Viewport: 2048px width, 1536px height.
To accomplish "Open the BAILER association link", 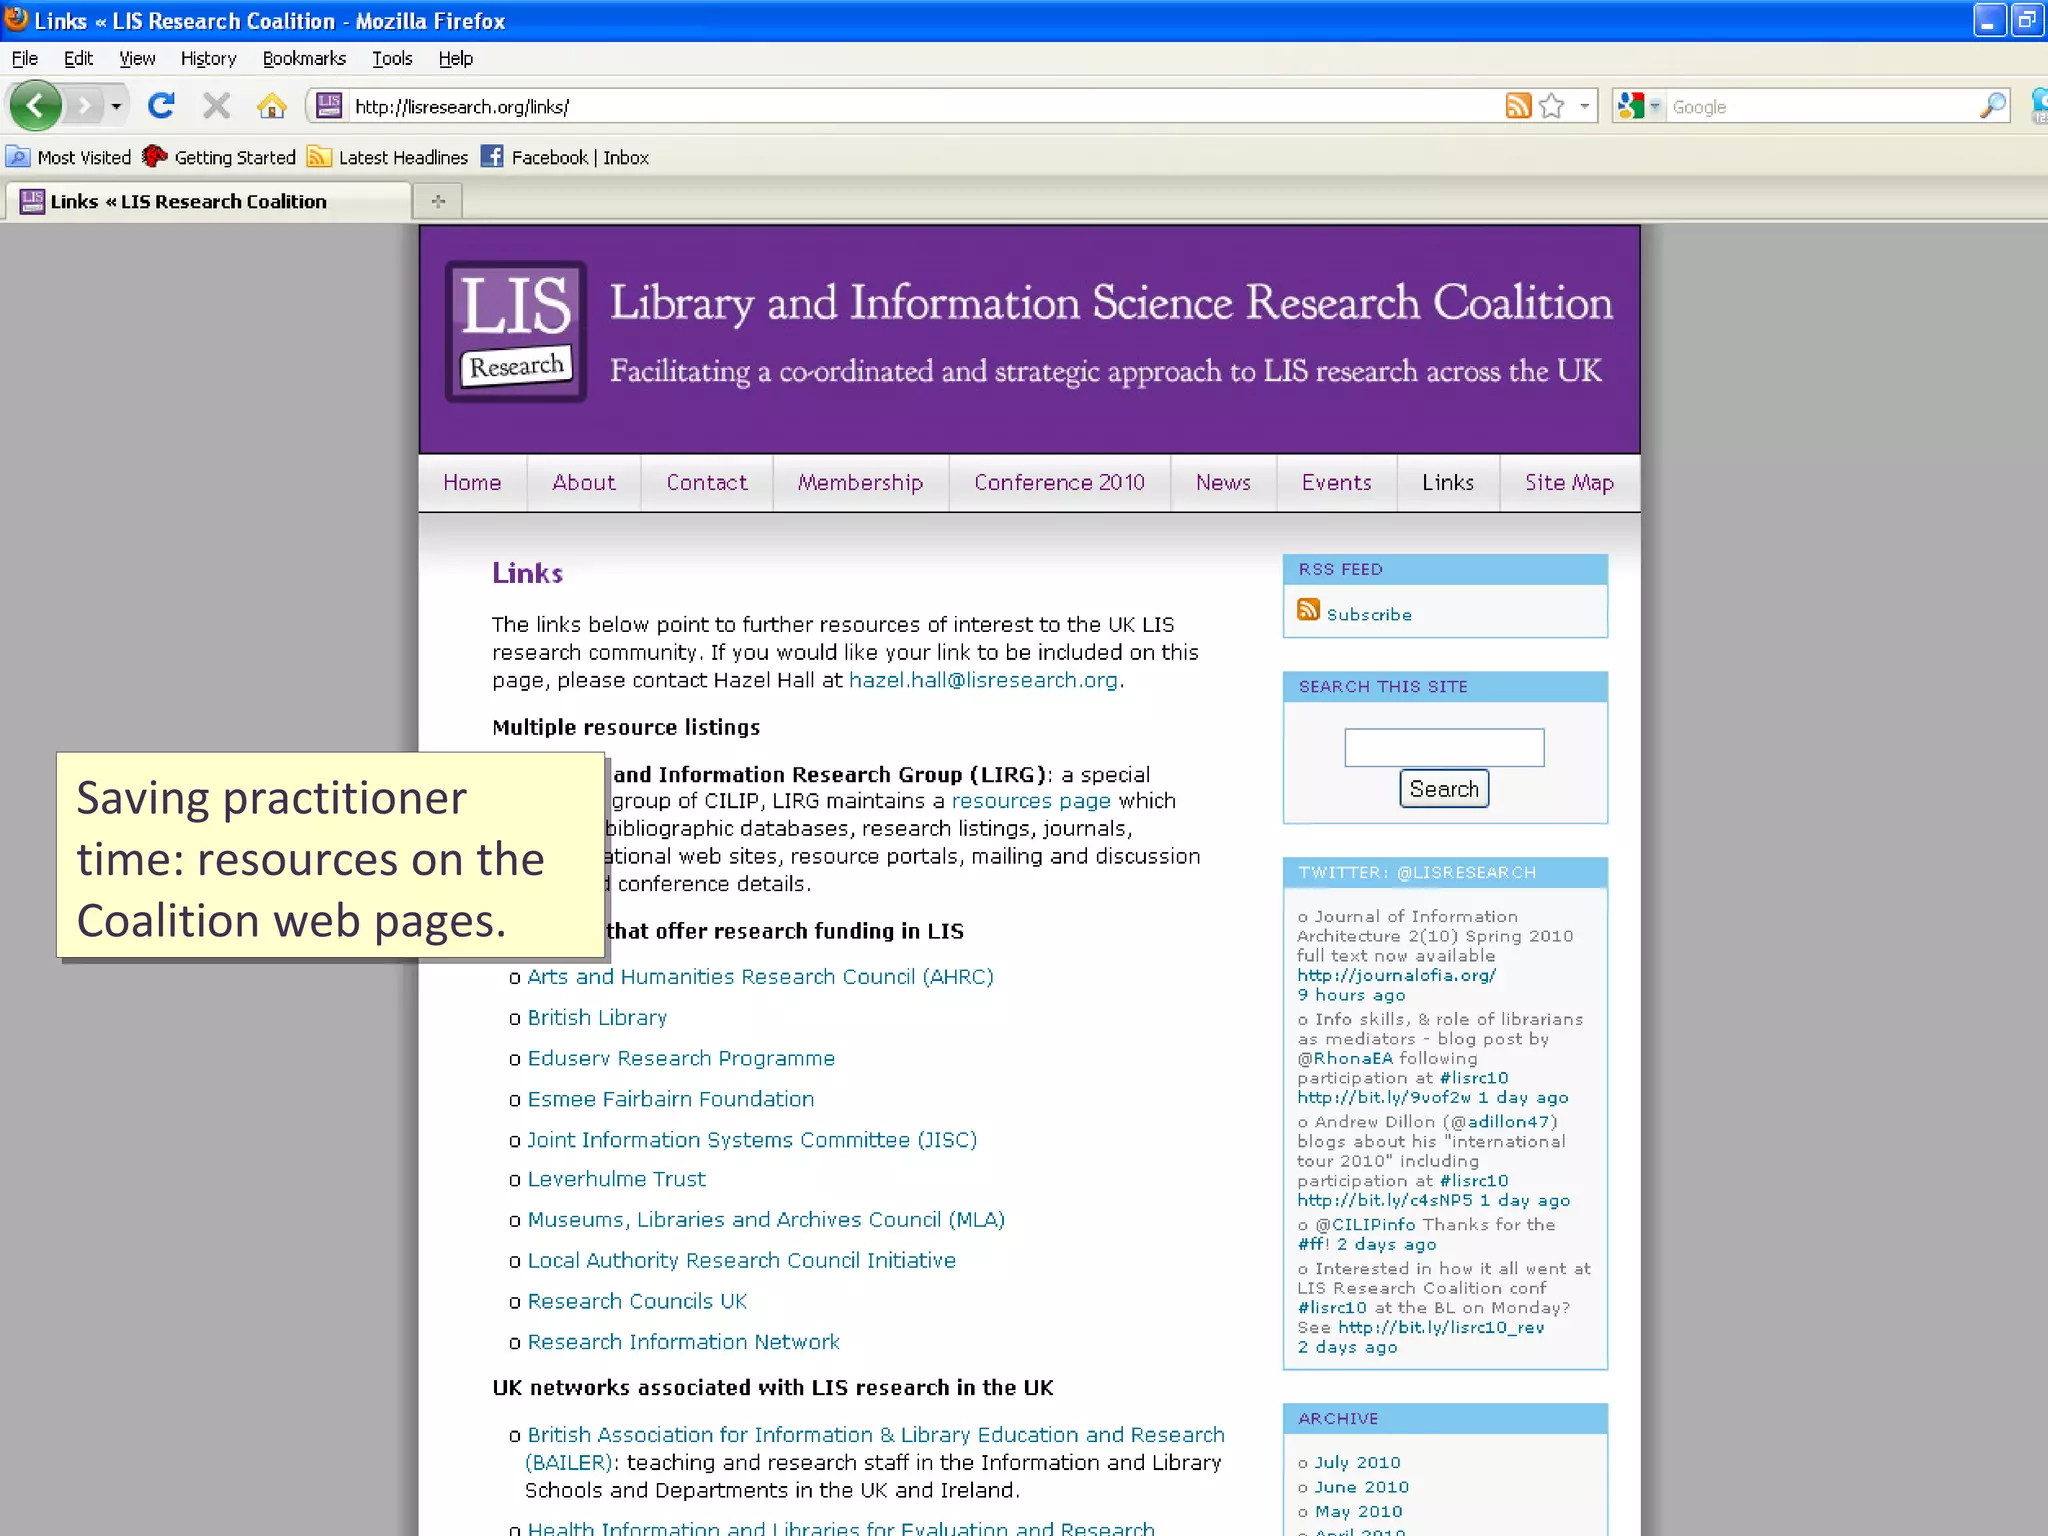I will click(x=875, y=1448).
